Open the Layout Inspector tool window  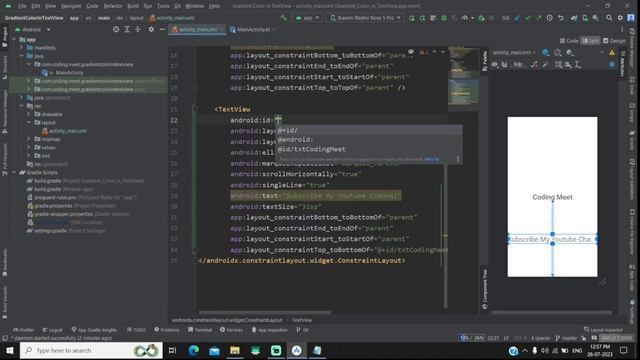[x=604, y=330]
